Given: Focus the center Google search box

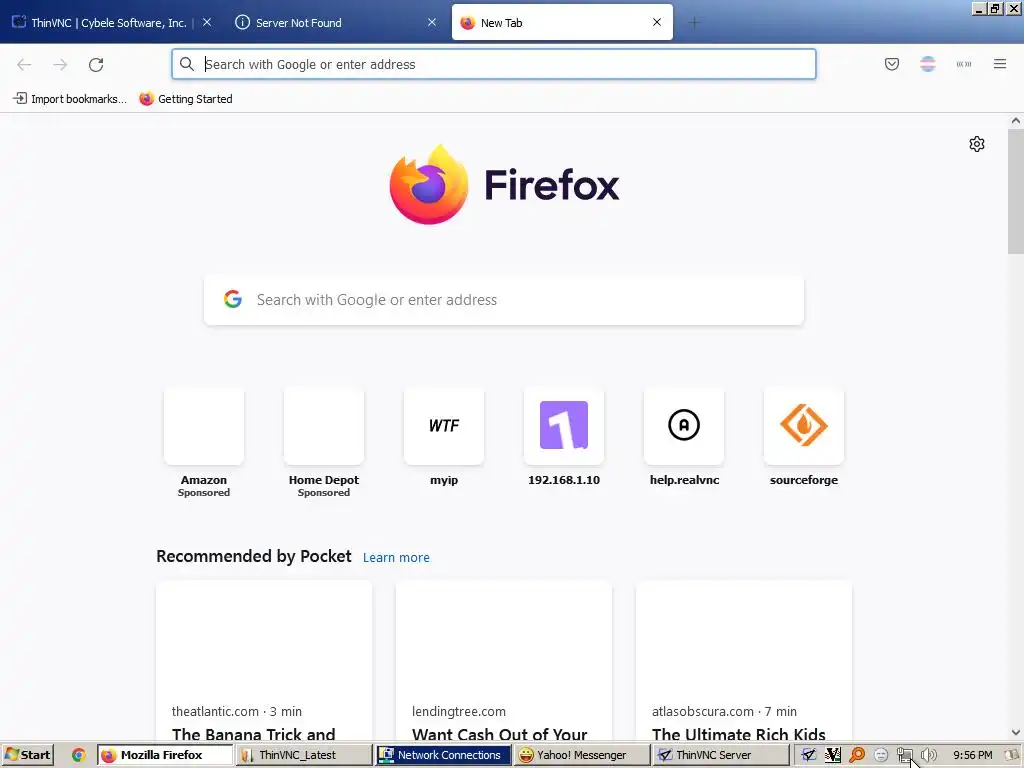Looking at the screenshot, I should [504, 300].
